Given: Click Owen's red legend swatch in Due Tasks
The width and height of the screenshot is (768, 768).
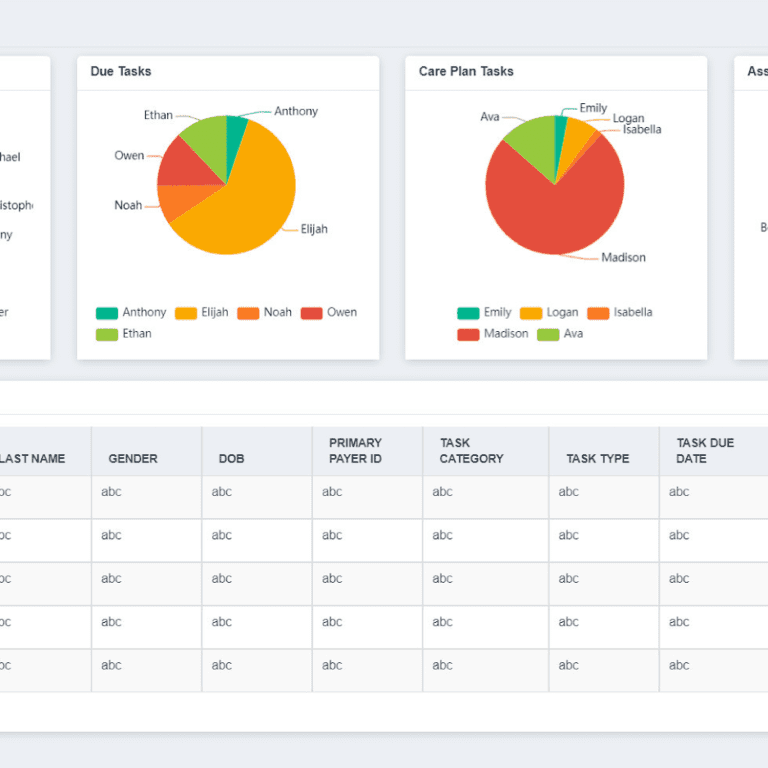Looking at the screenshot, I should 311,313.
